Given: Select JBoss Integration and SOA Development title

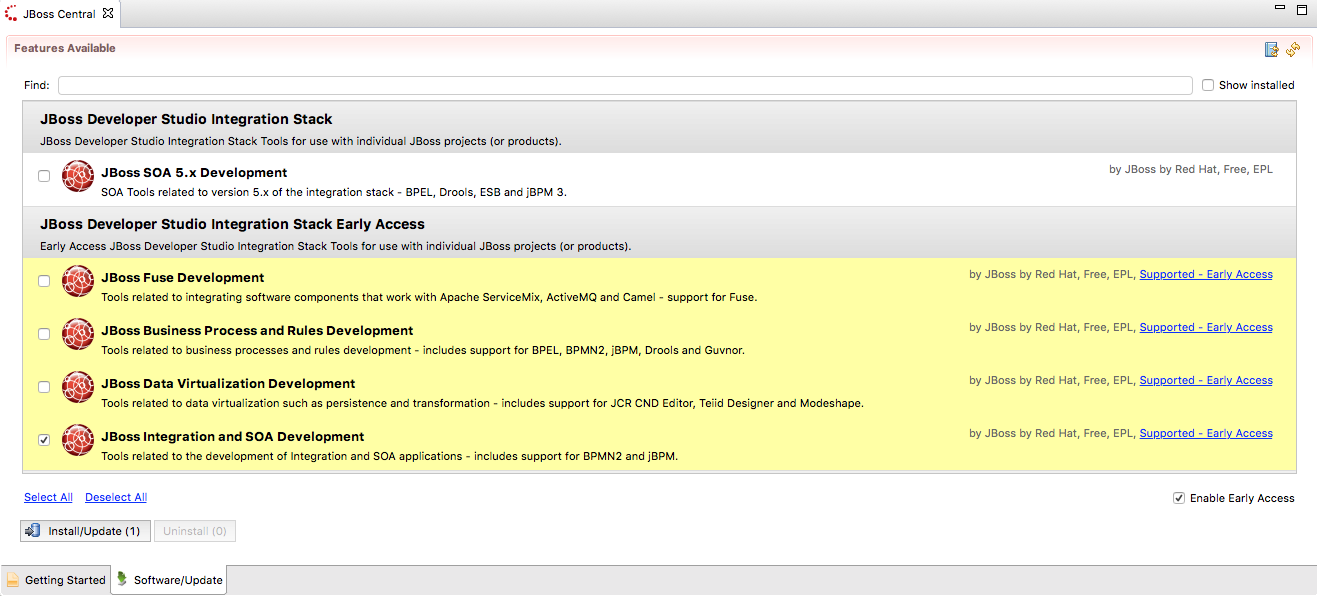Looking at the screenshot, I should click(x=233, y=437).
